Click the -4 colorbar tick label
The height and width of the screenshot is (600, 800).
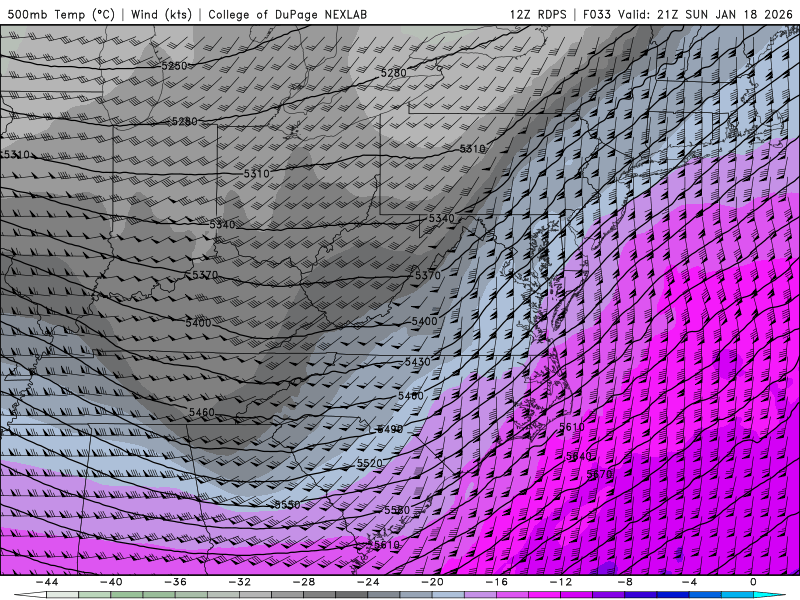click(689, 582)
